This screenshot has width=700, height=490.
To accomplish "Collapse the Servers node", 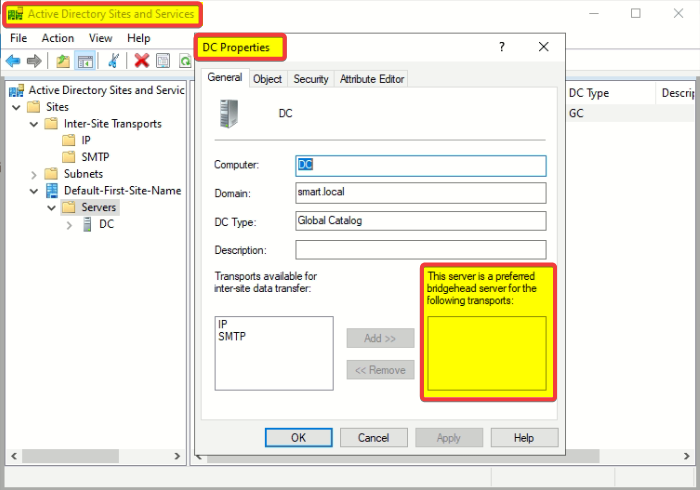I will click(x=51, y=208).
